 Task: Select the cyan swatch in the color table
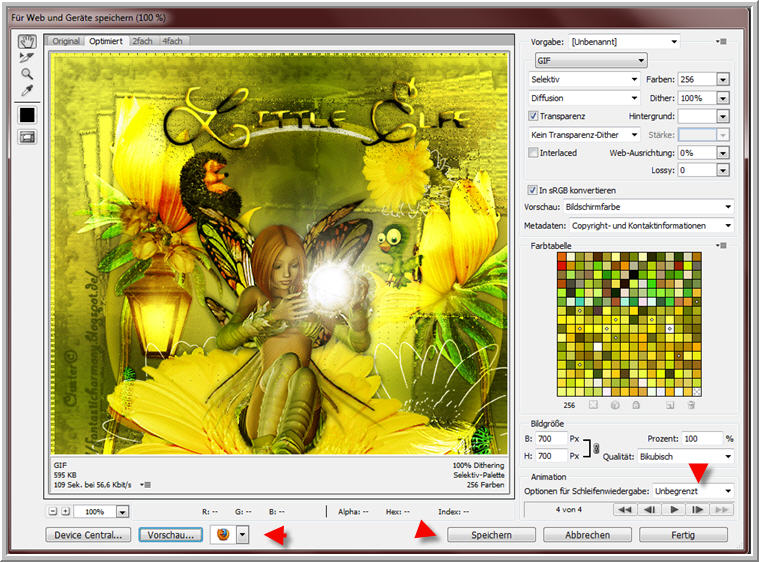click(x=579, y=302)
